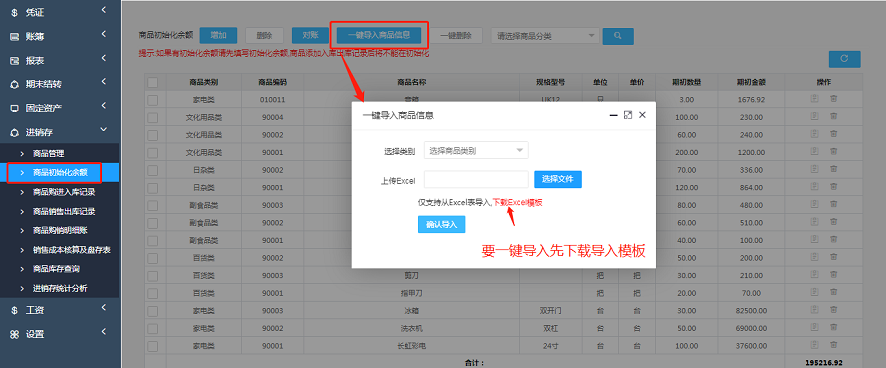Click trash icon in the 864.00 row
The image size is (886, 368).
point(833,187)
